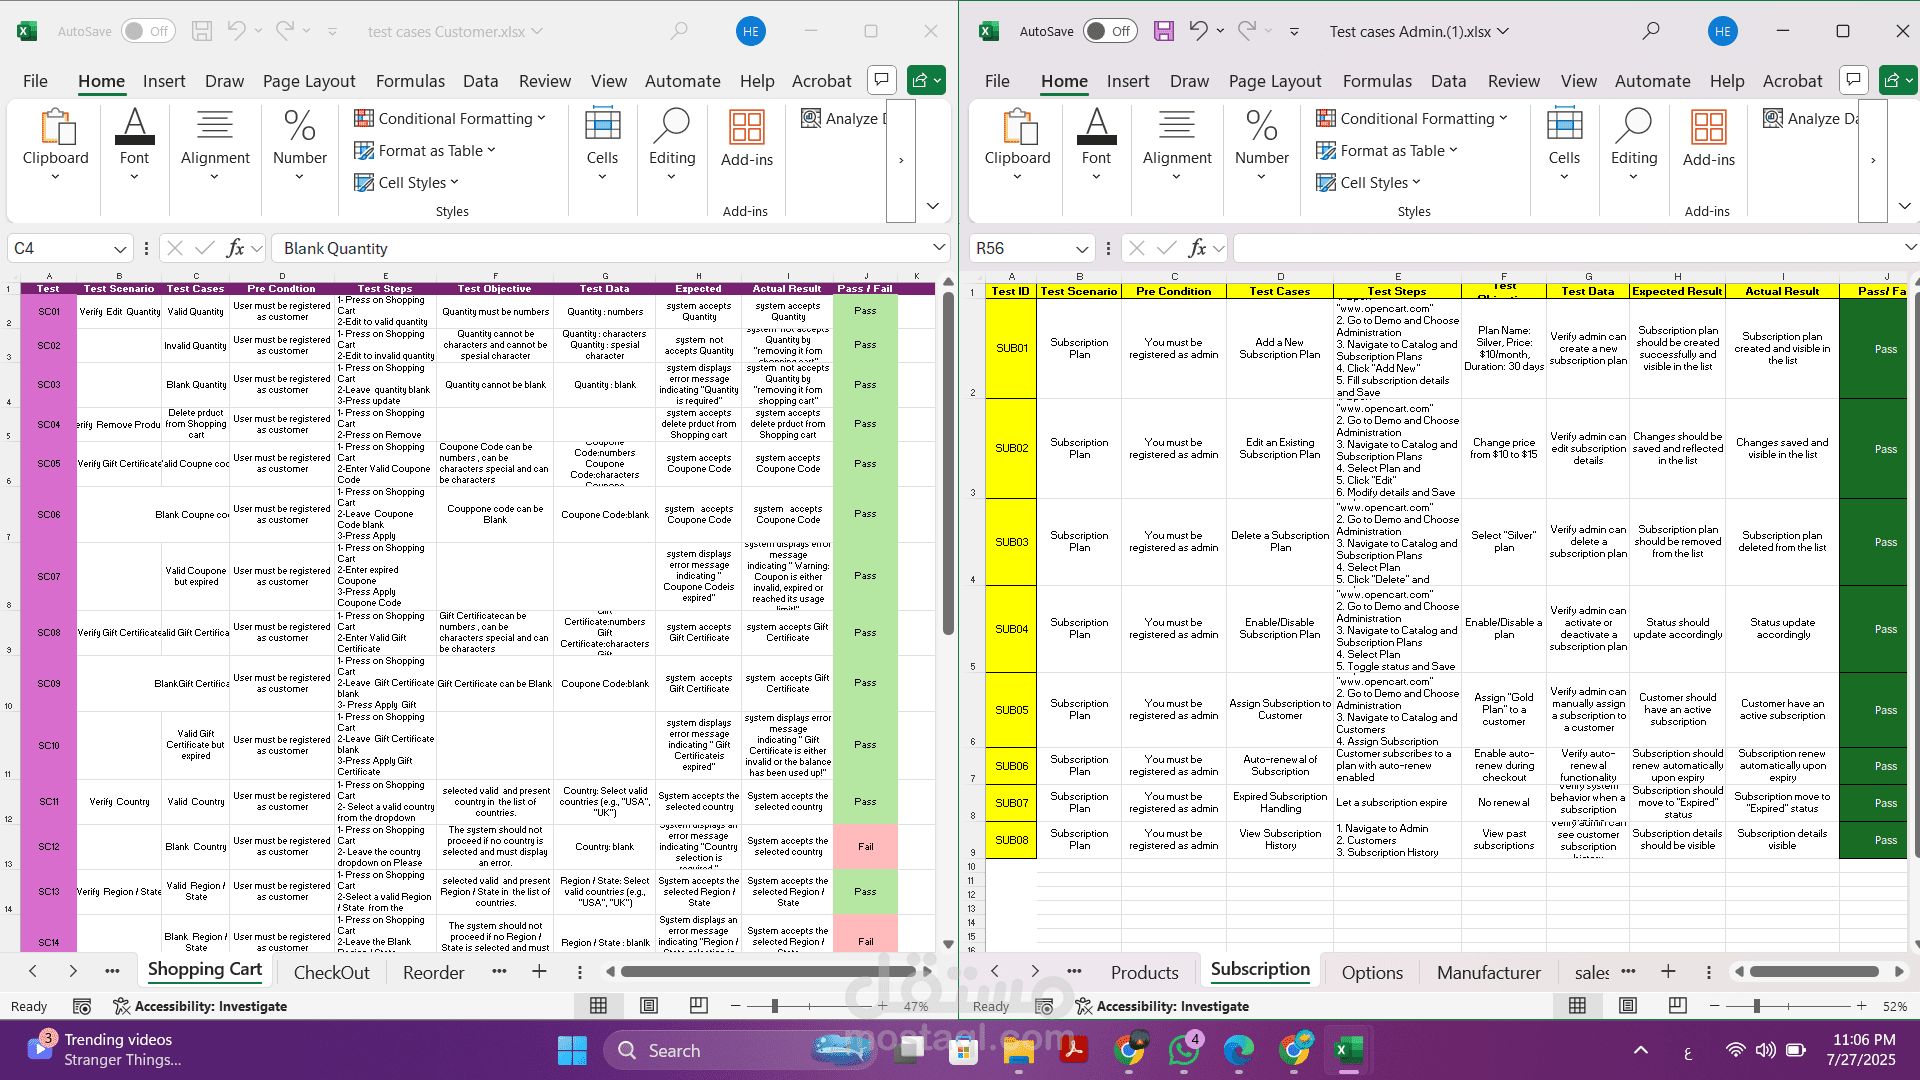Click Comments icon in right Excel window
This screenshot has height=1080, width=1920.
pyautogui.click(x=1853, y=80)
